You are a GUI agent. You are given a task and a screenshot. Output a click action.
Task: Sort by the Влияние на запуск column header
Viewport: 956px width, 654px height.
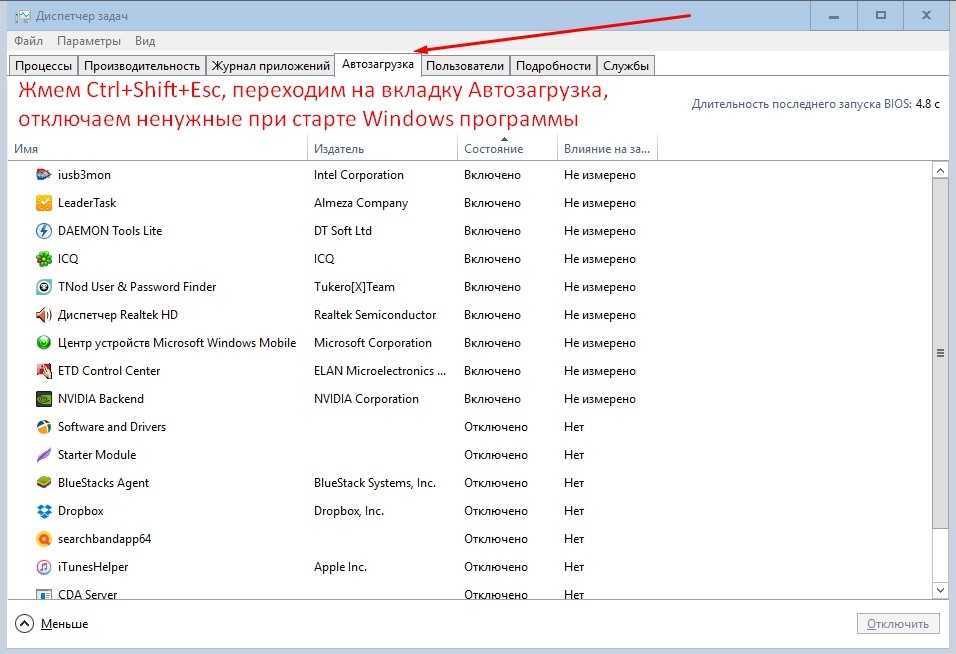(607, 149)
